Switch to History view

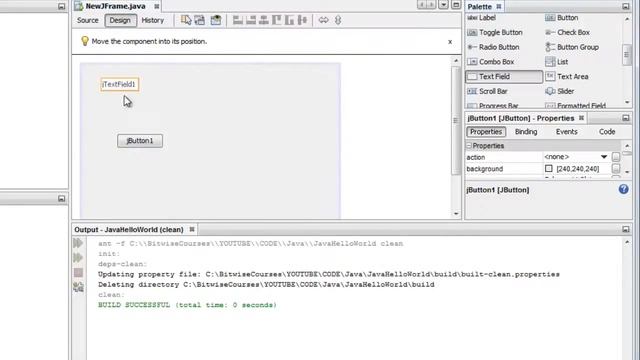[x=153, y=20]
